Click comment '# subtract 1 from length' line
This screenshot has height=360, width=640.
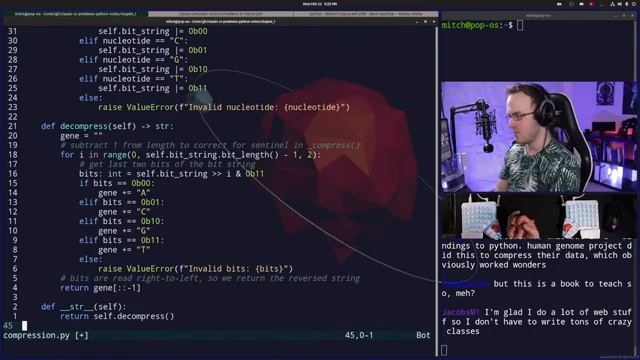[210, 145]
